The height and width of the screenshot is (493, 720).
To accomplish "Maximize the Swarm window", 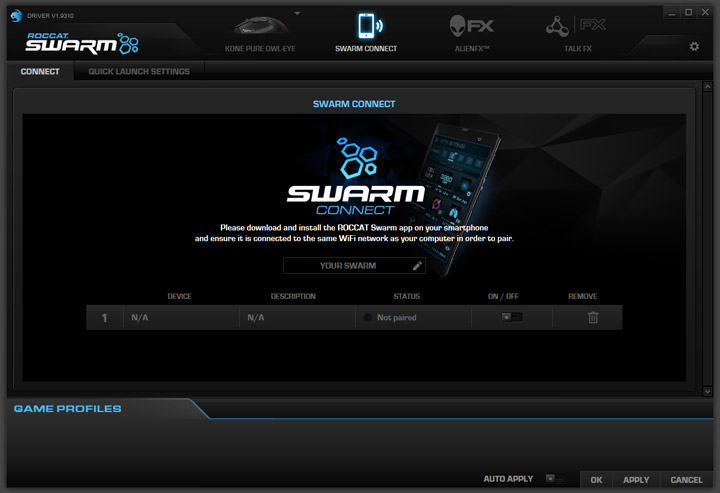I will click(x=688, y=13).
